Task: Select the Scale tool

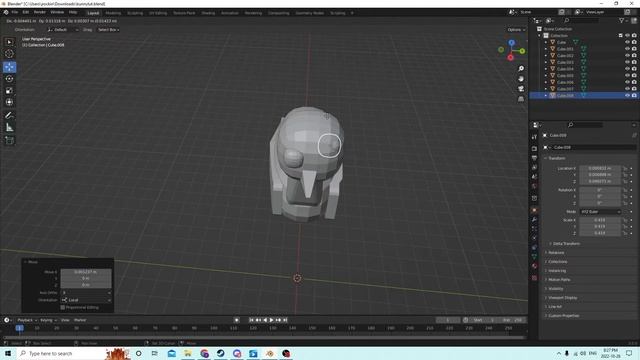Action: [x=9, y=91]
